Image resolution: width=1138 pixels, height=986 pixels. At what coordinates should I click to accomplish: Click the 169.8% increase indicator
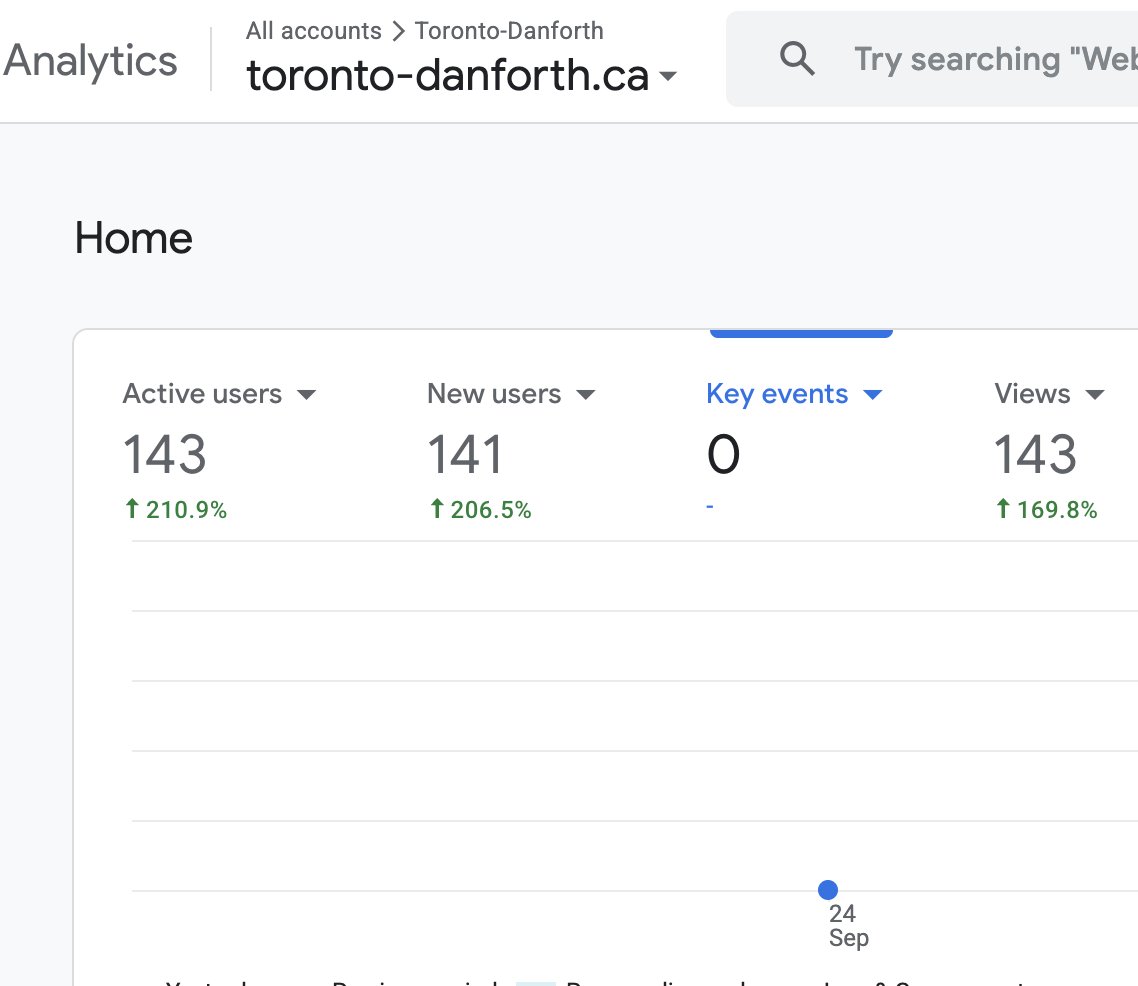tap(1046, 509)
